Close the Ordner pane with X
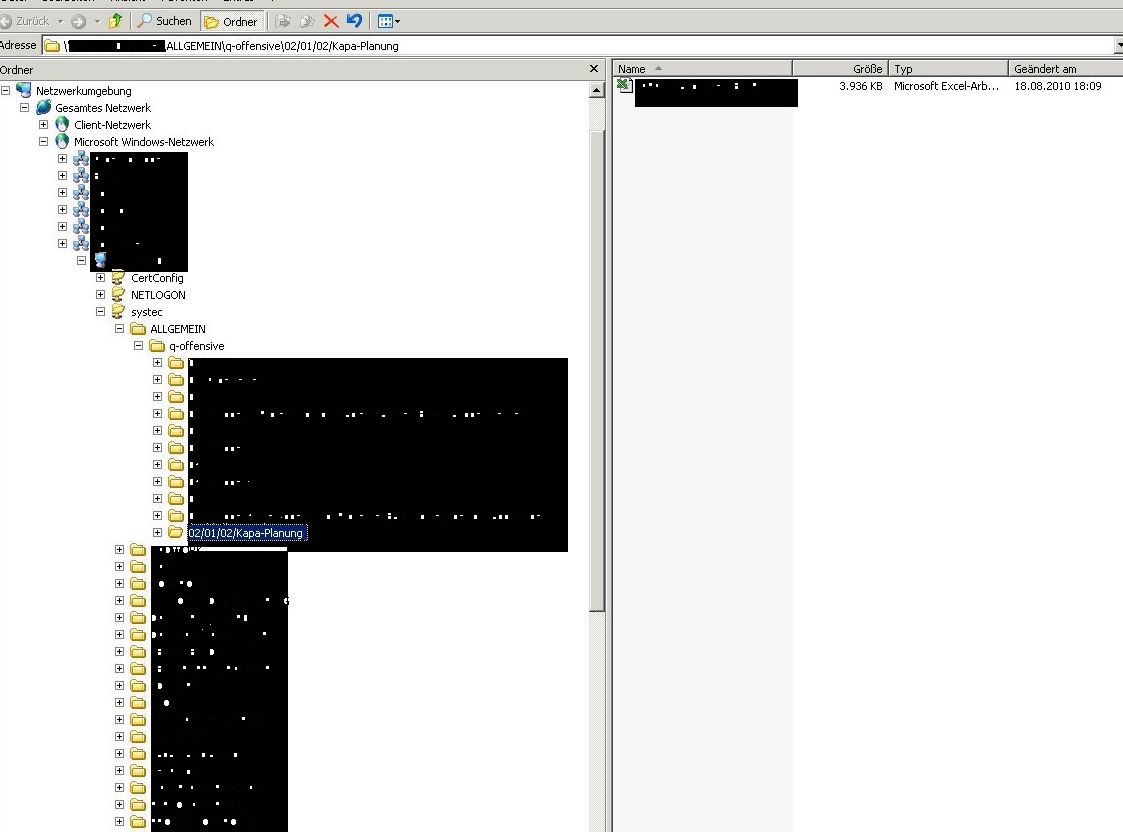The height and width of the screenshot is (832, 1123). coord(594,69)
